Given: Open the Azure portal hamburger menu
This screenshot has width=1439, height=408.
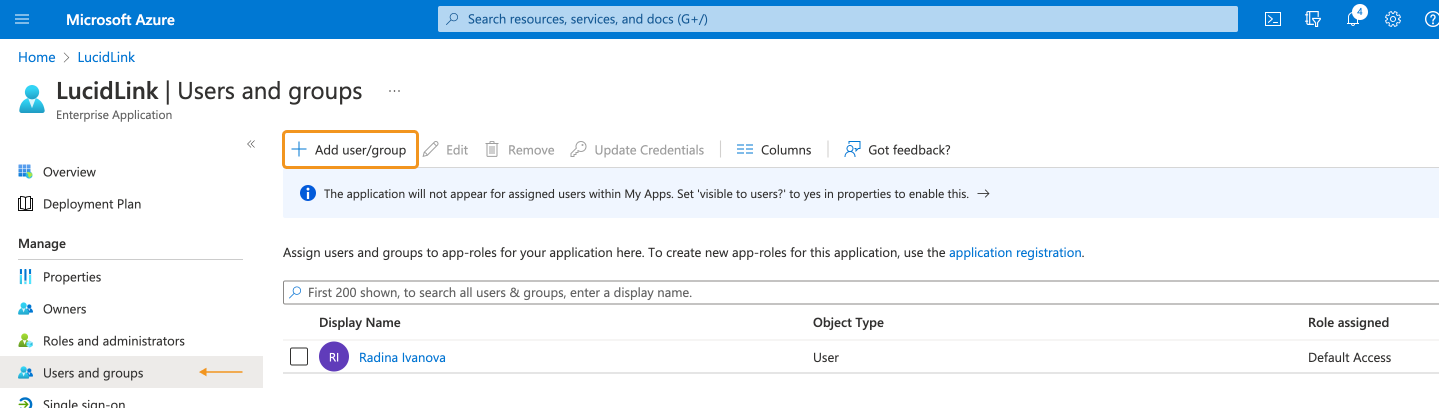Looking at the screenshot, I should coord(23,19).
